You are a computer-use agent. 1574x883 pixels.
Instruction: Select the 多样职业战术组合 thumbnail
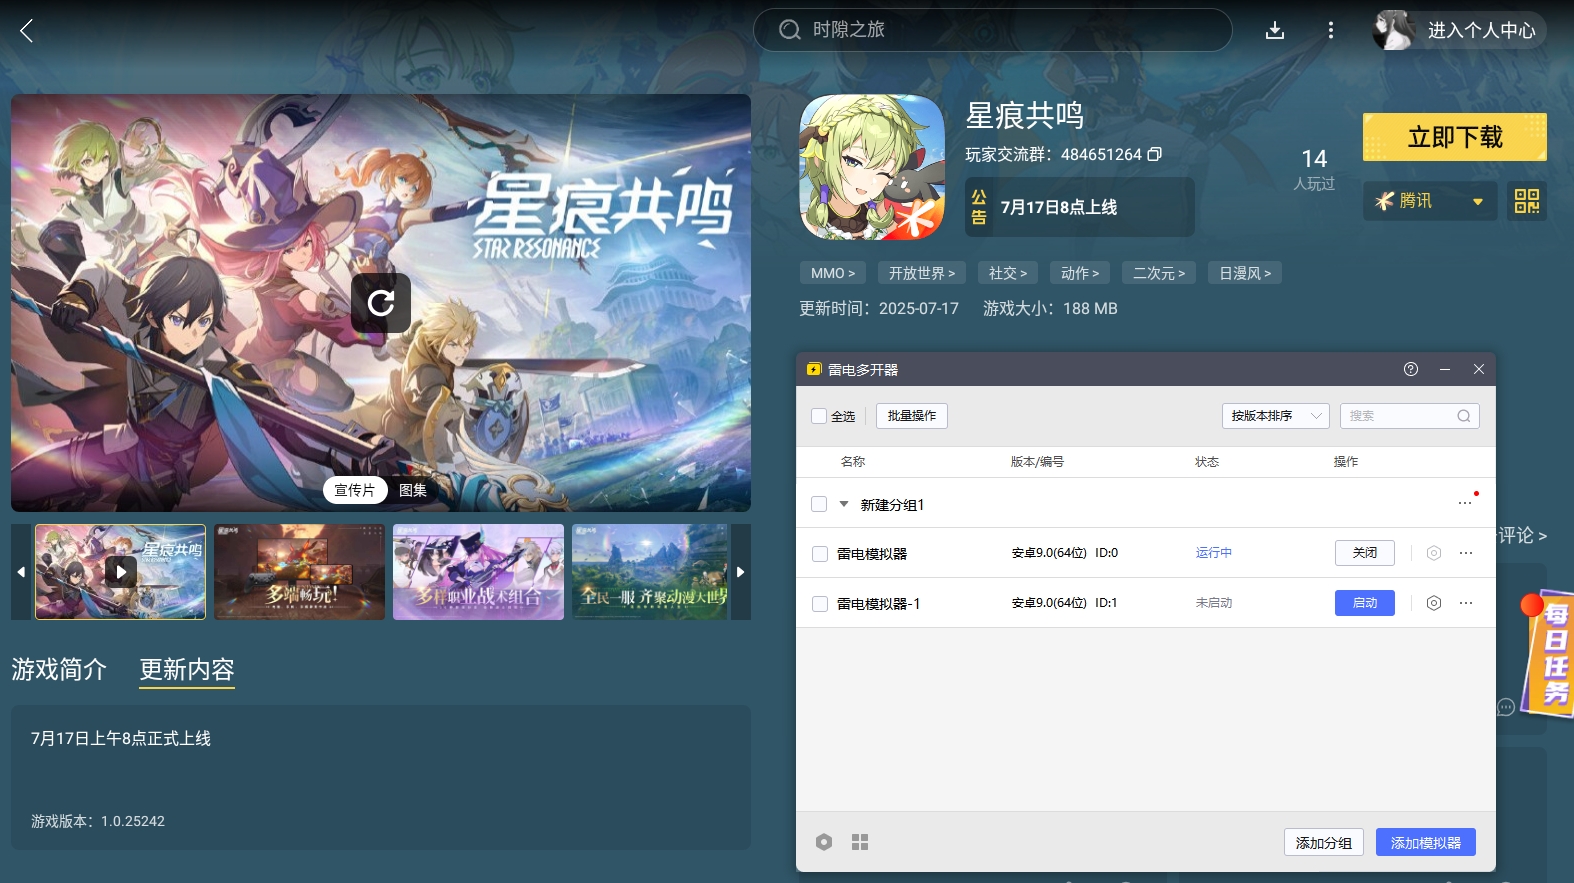[x=478, y=572]
